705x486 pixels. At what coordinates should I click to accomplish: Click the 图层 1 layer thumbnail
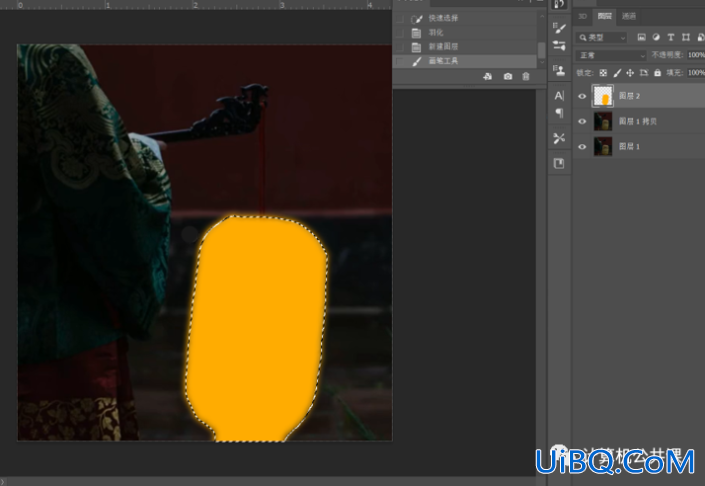[x=602, y=147]
